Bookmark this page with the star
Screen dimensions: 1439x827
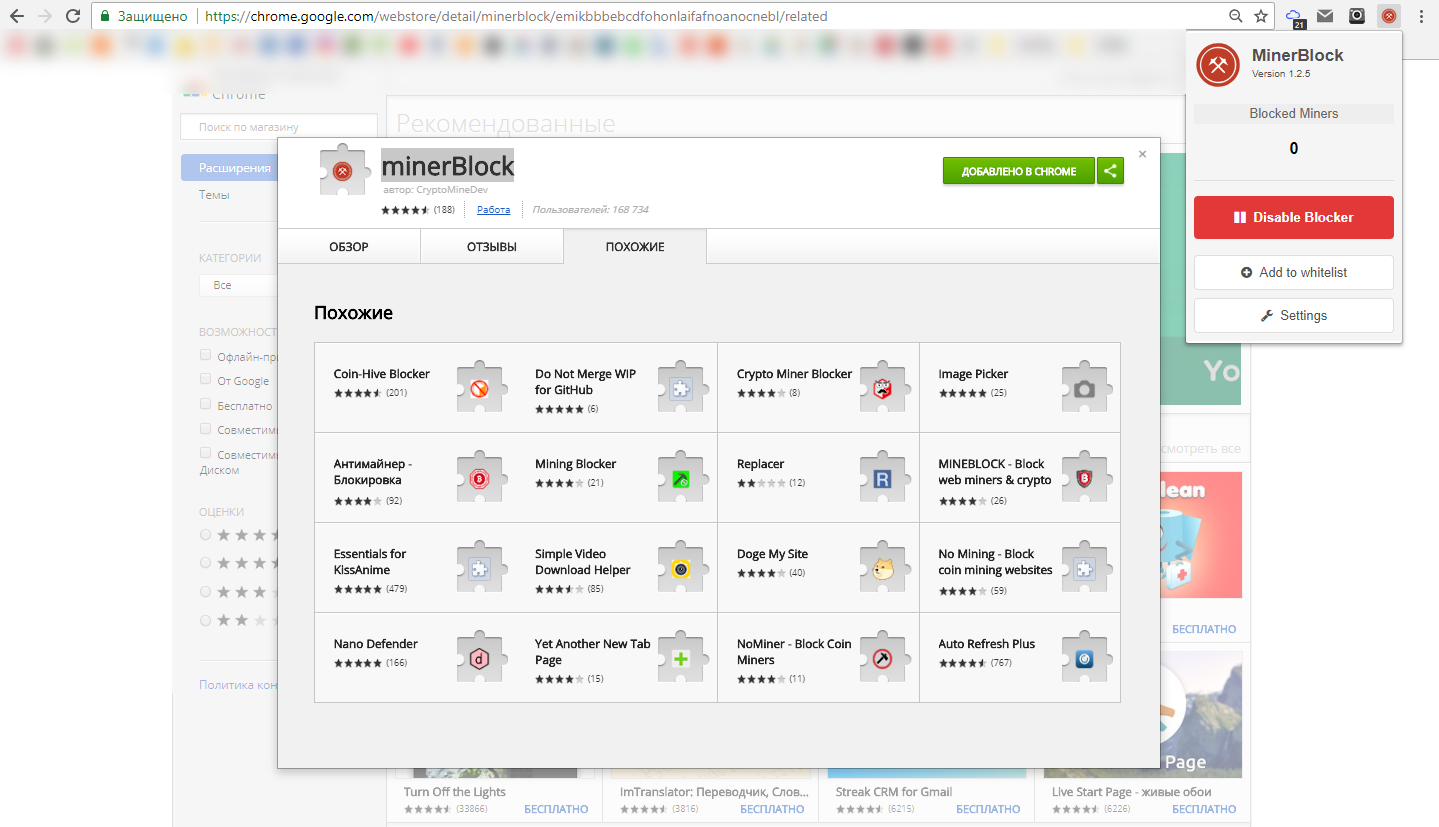coord(1262,16)
